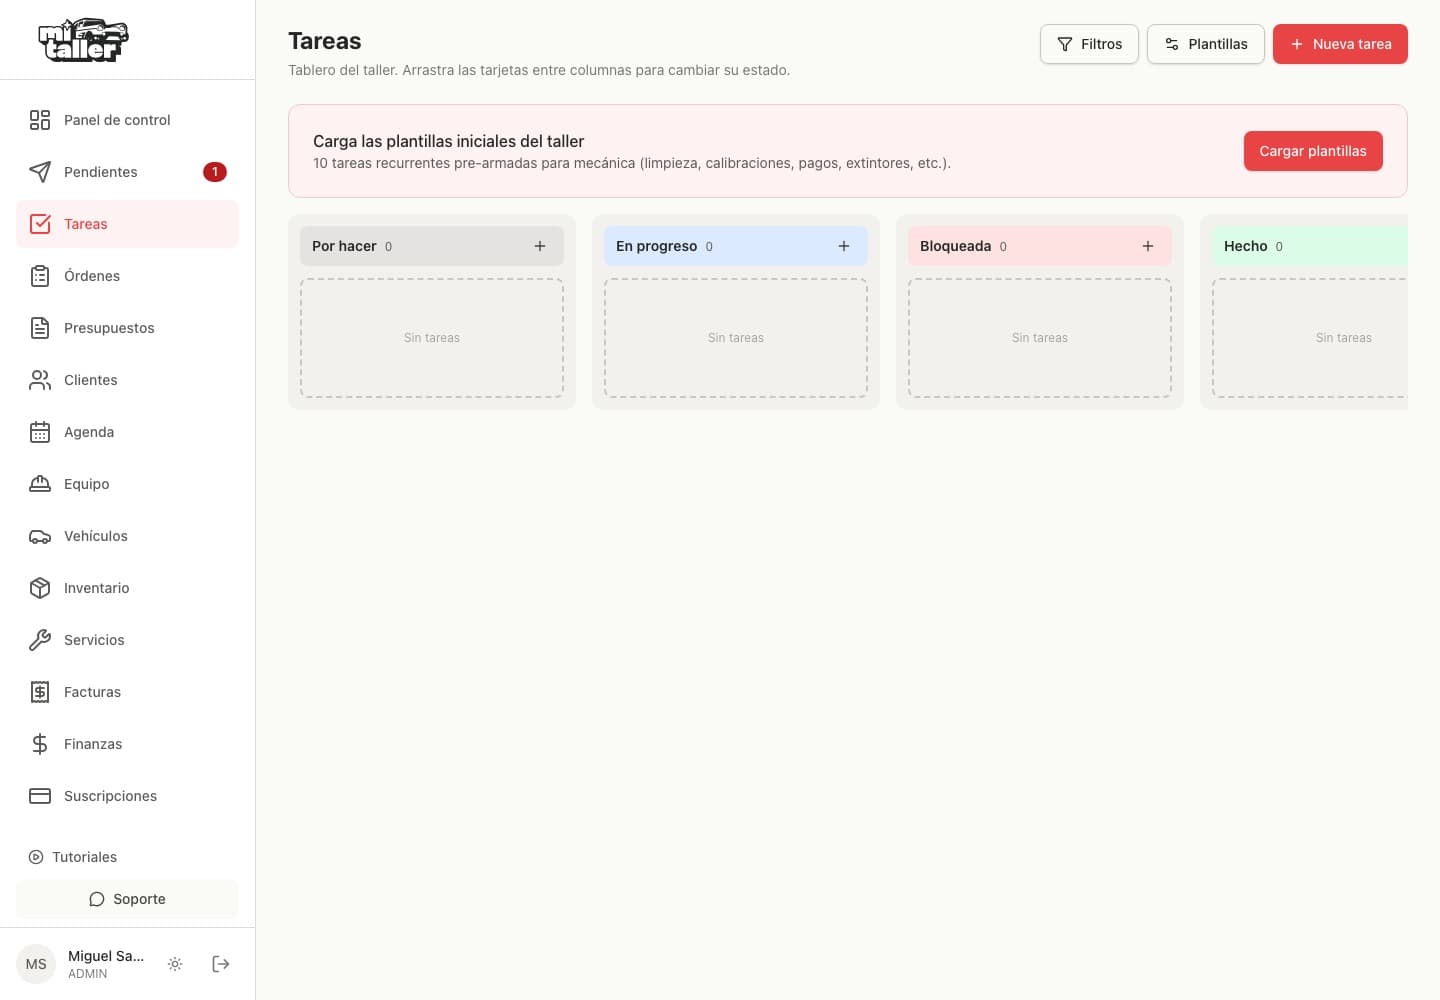Add task in En progreso column
1440x1000 pixels.
[844, 246]
